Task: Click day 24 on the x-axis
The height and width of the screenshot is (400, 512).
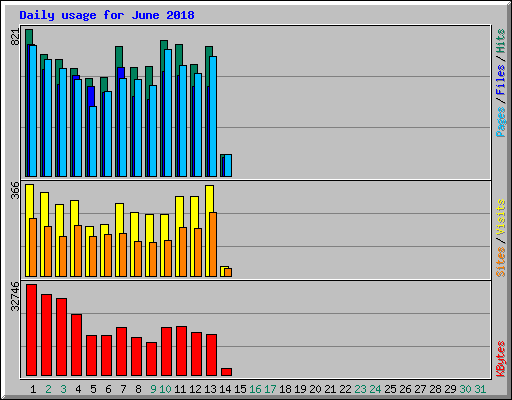Action: point(375,389)
